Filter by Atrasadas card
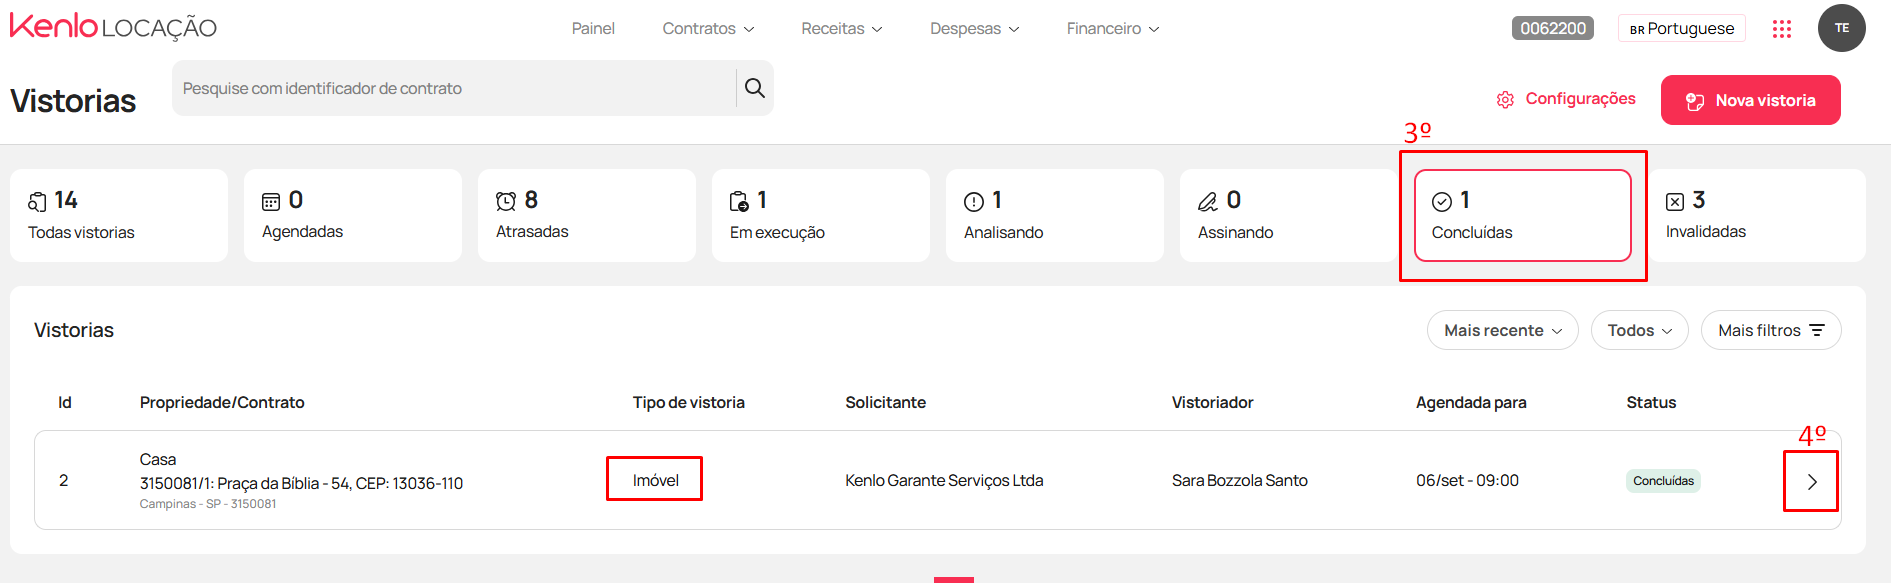Image resolution: width=1891 pixels, height=583 pixels. [587, 215]
